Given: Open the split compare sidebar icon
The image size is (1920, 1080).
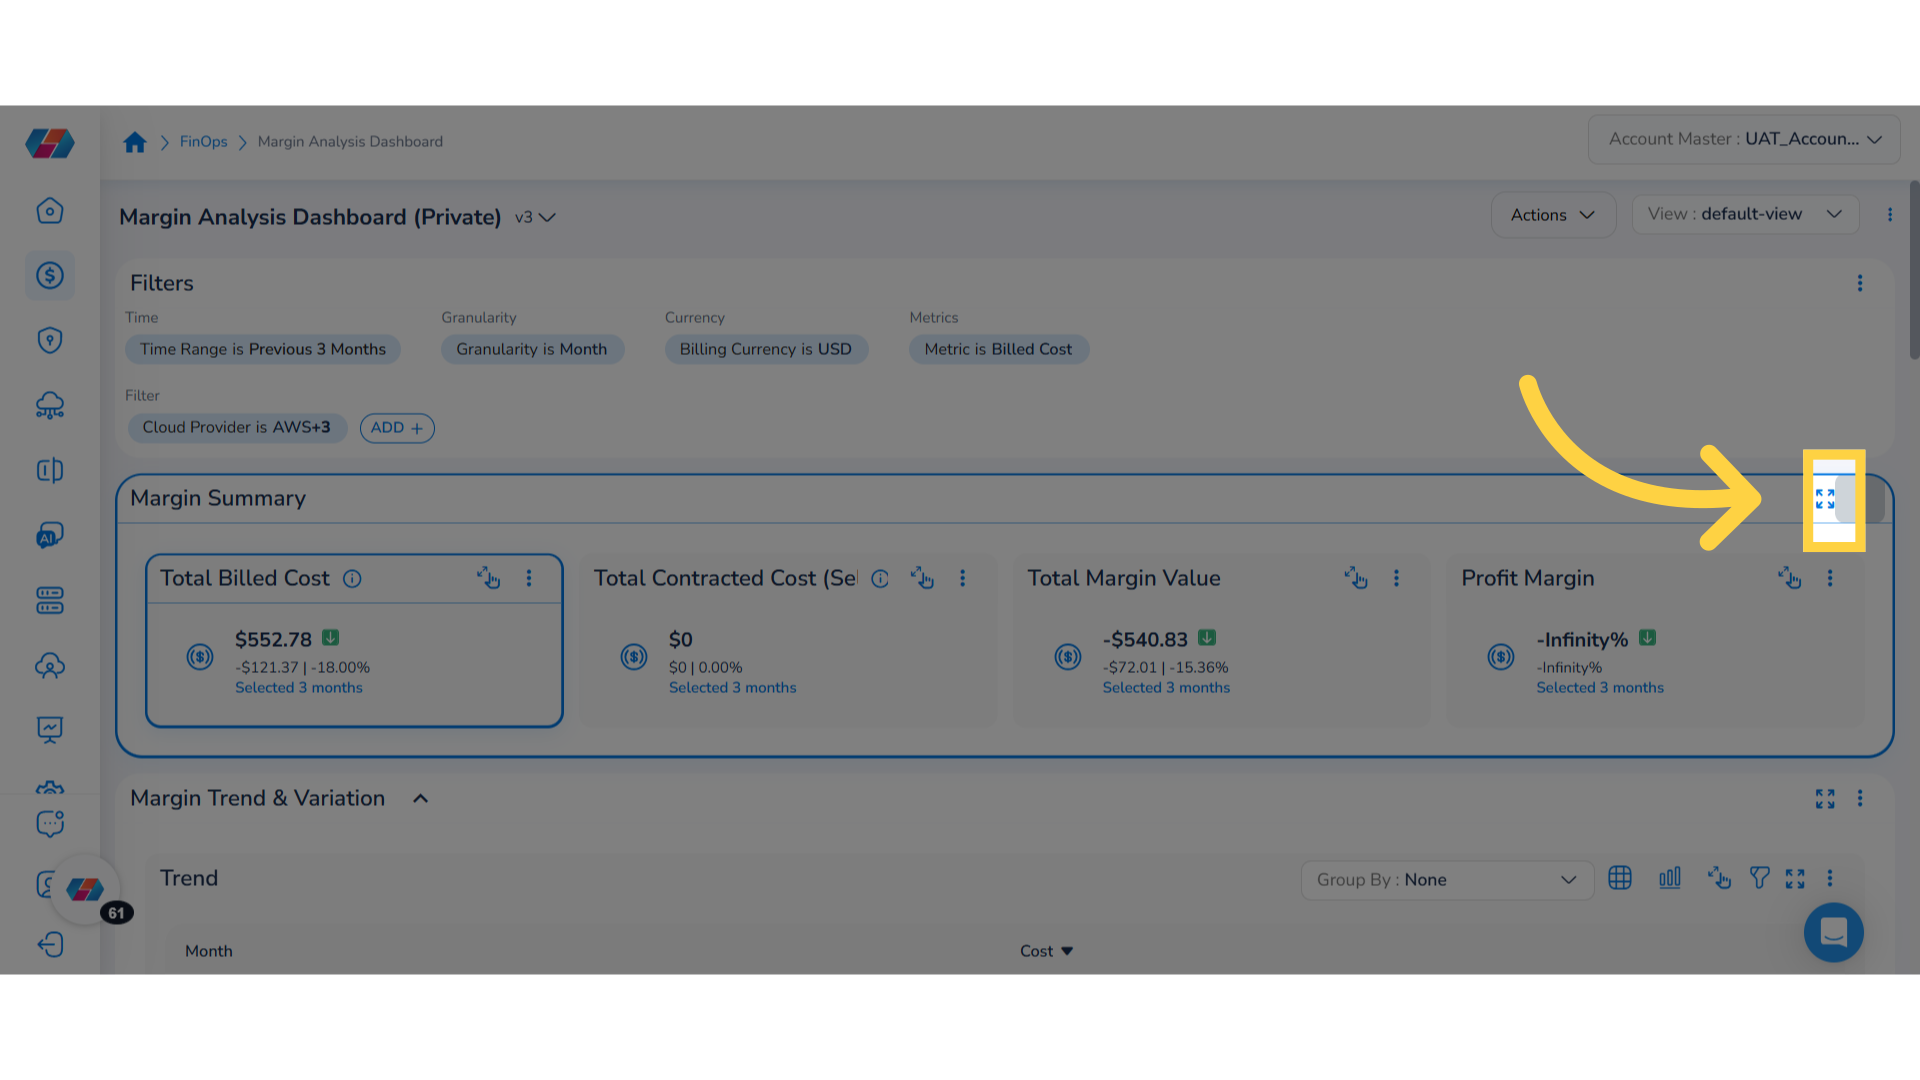Looking at the screenshot, I should (50, 471).
